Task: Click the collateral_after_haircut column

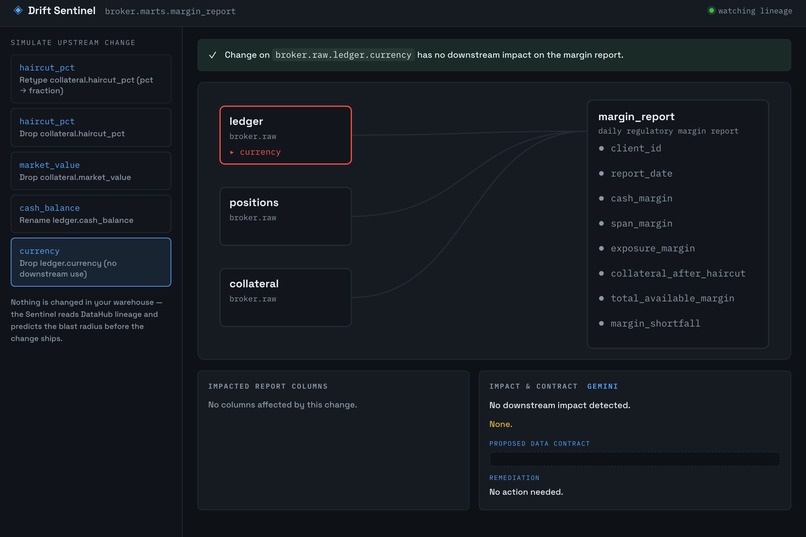Action: [x=677, y=273]
